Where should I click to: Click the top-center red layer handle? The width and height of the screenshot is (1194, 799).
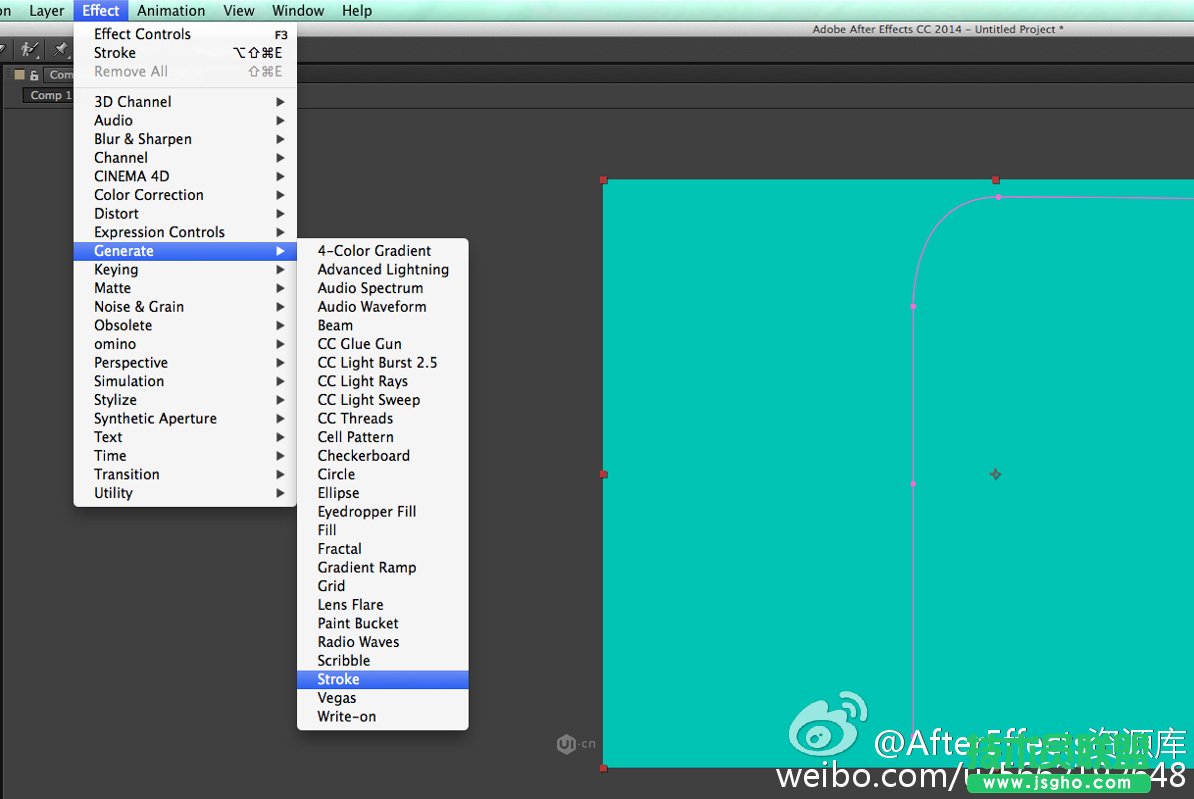tap(995, 180)
